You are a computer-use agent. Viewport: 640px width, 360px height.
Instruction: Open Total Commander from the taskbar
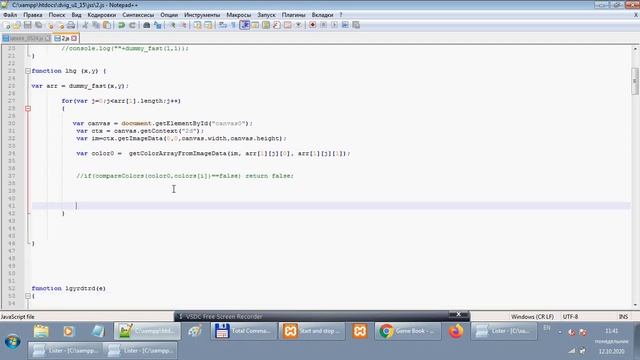(244, 331)
